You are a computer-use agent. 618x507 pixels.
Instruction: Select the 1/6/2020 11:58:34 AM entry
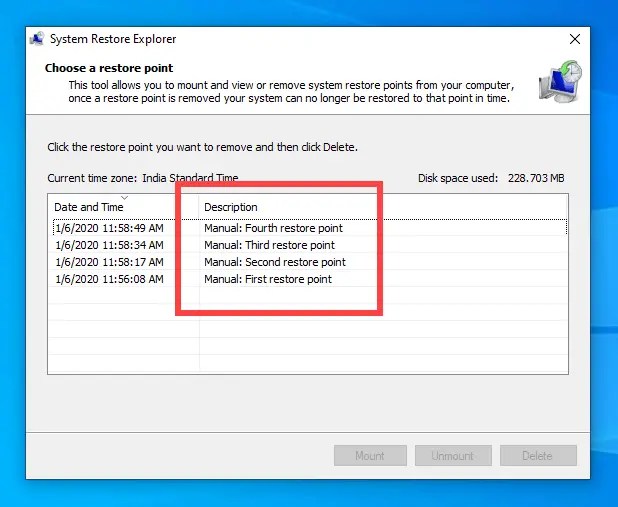pyautogui.click(x=109, y=245)
